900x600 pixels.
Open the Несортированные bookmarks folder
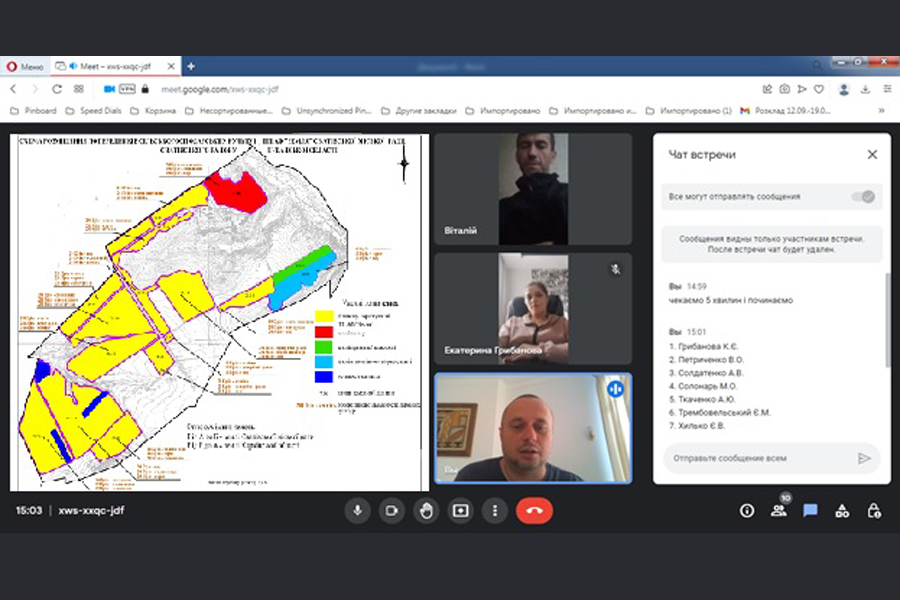point(229,111)
